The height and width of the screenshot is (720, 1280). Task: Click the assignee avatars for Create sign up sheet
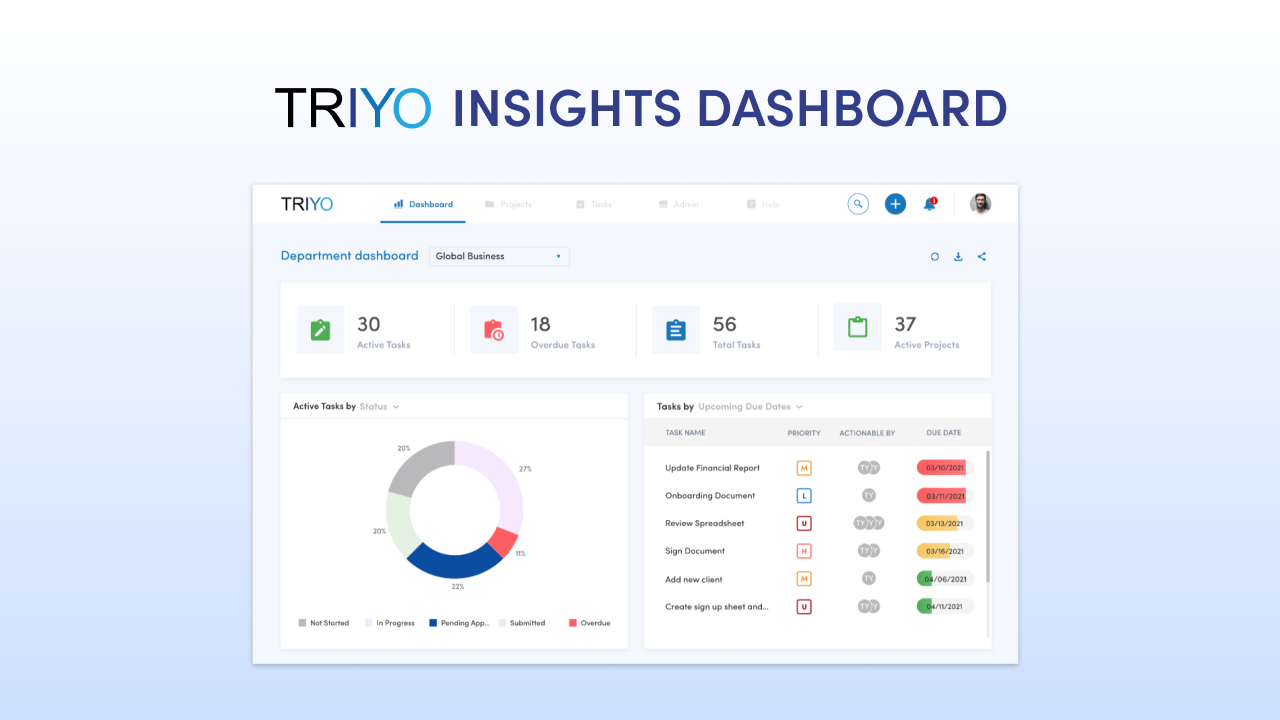point(869,606)
